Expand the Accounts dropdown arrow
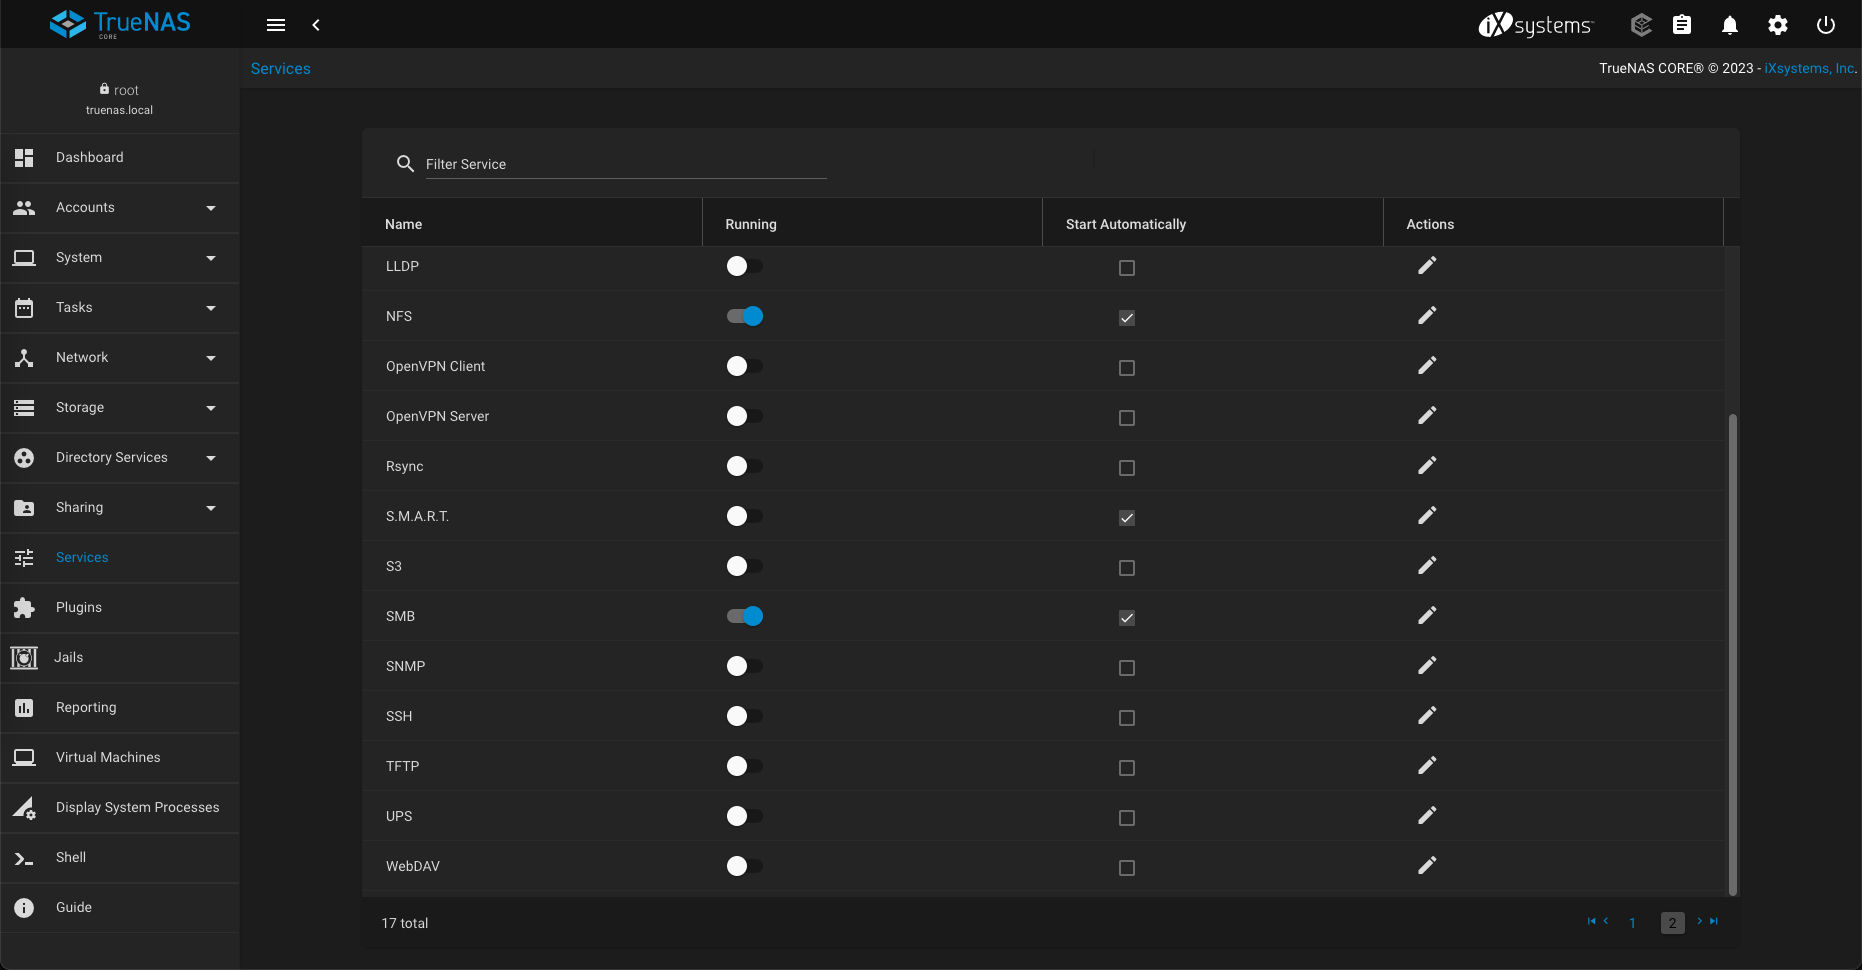 click(211, 208)
